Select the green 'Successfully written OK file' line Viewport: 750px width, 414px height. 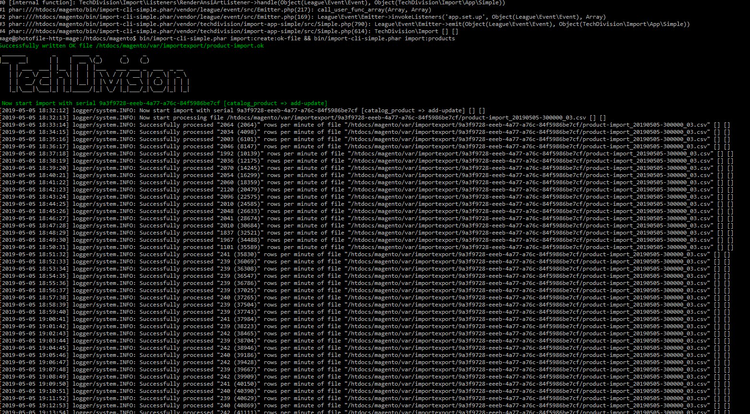tap(132, 46)
